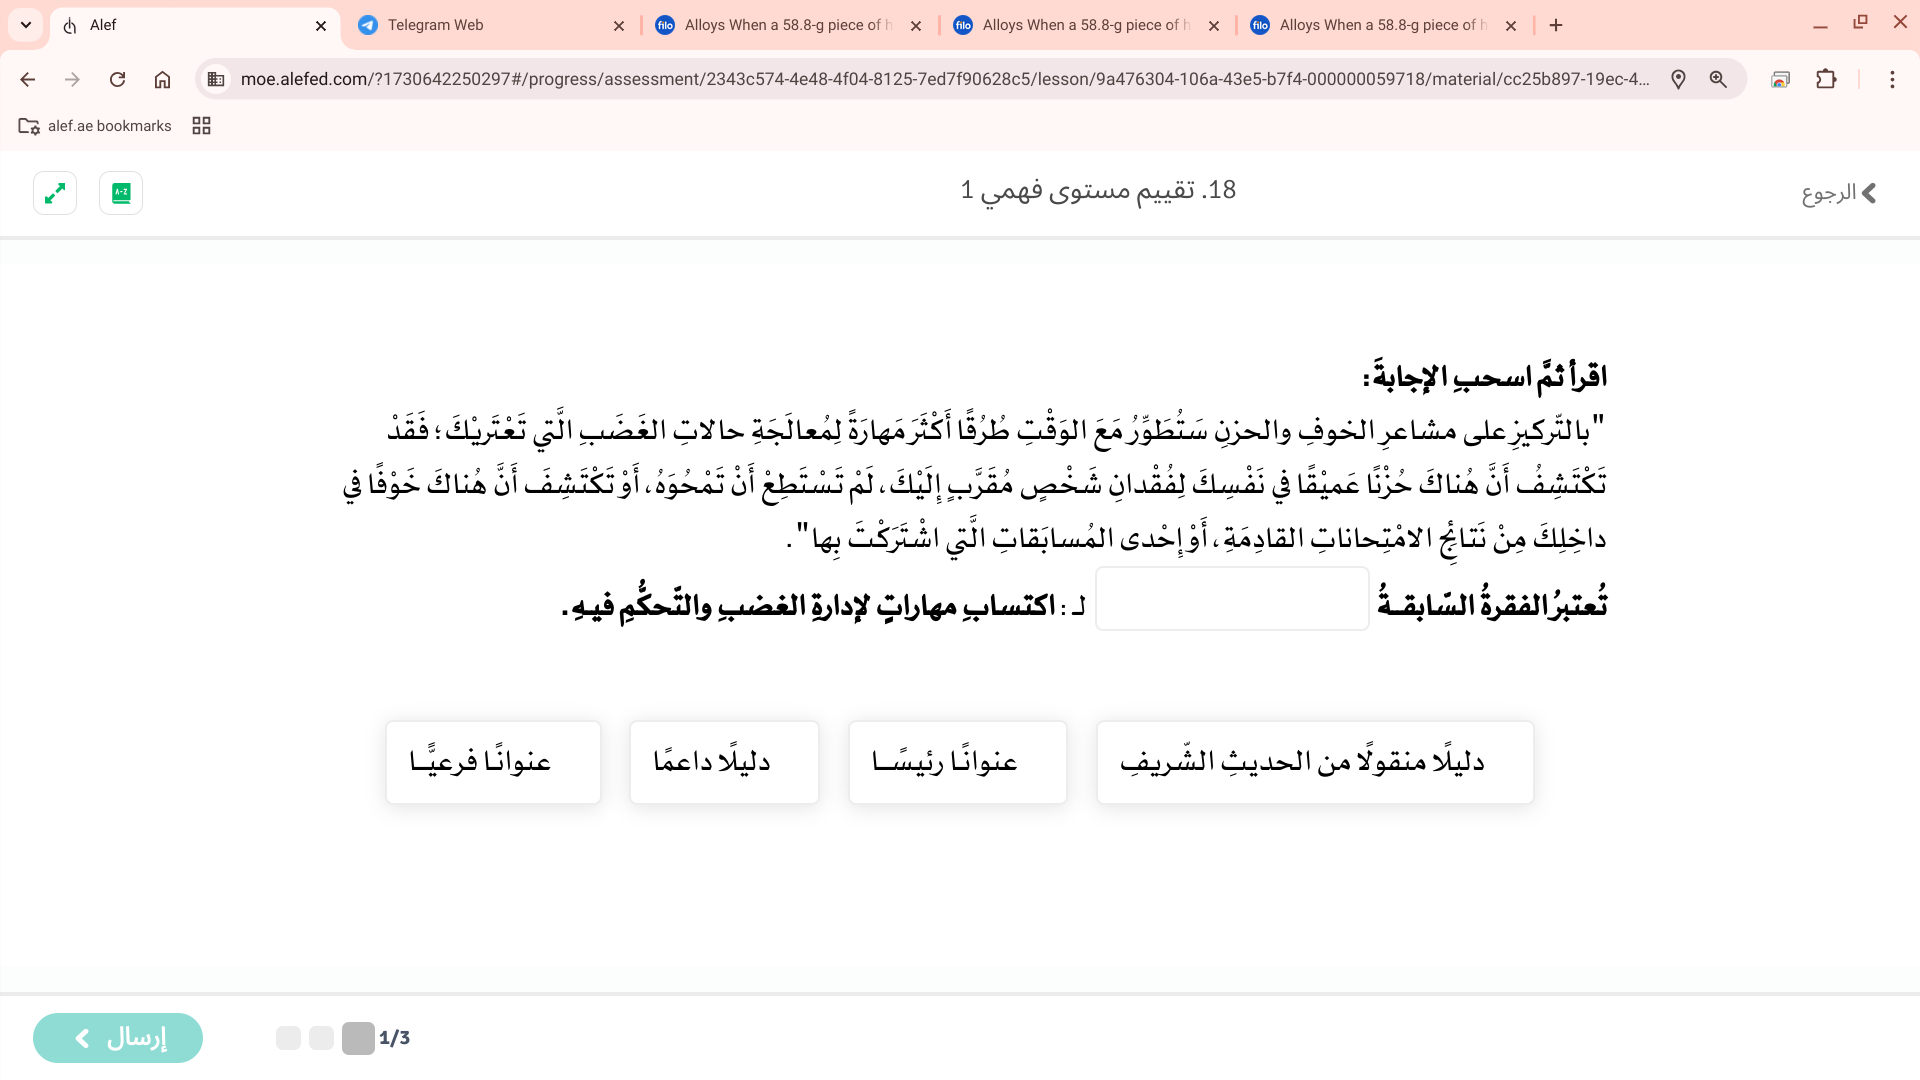Open a new browser tab

click(1556, 25)
